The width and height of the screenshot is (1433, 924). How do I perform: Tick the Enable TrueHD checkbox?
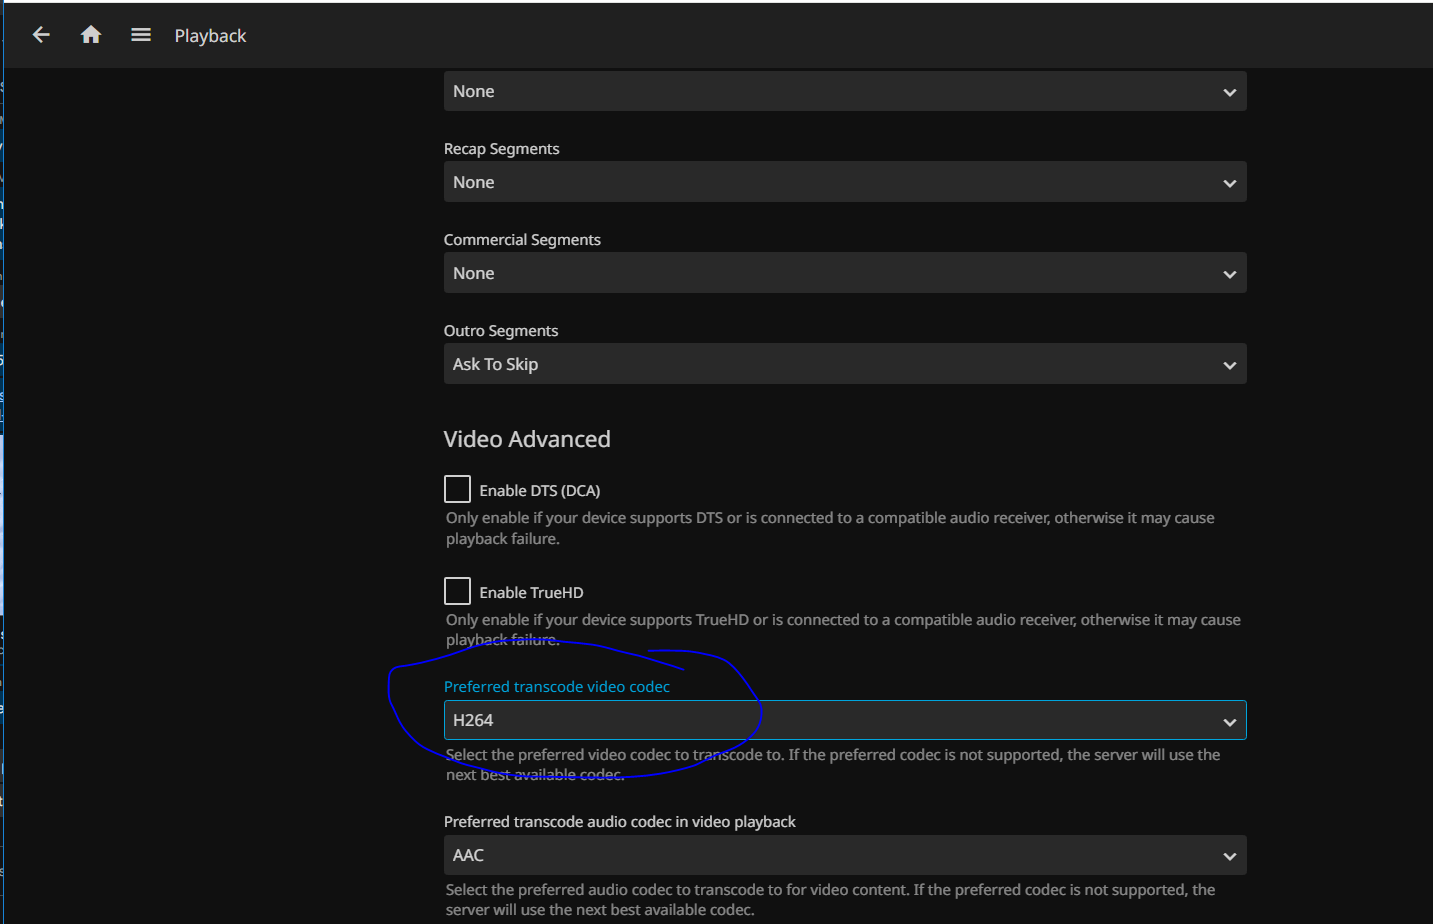coord(457,591)
